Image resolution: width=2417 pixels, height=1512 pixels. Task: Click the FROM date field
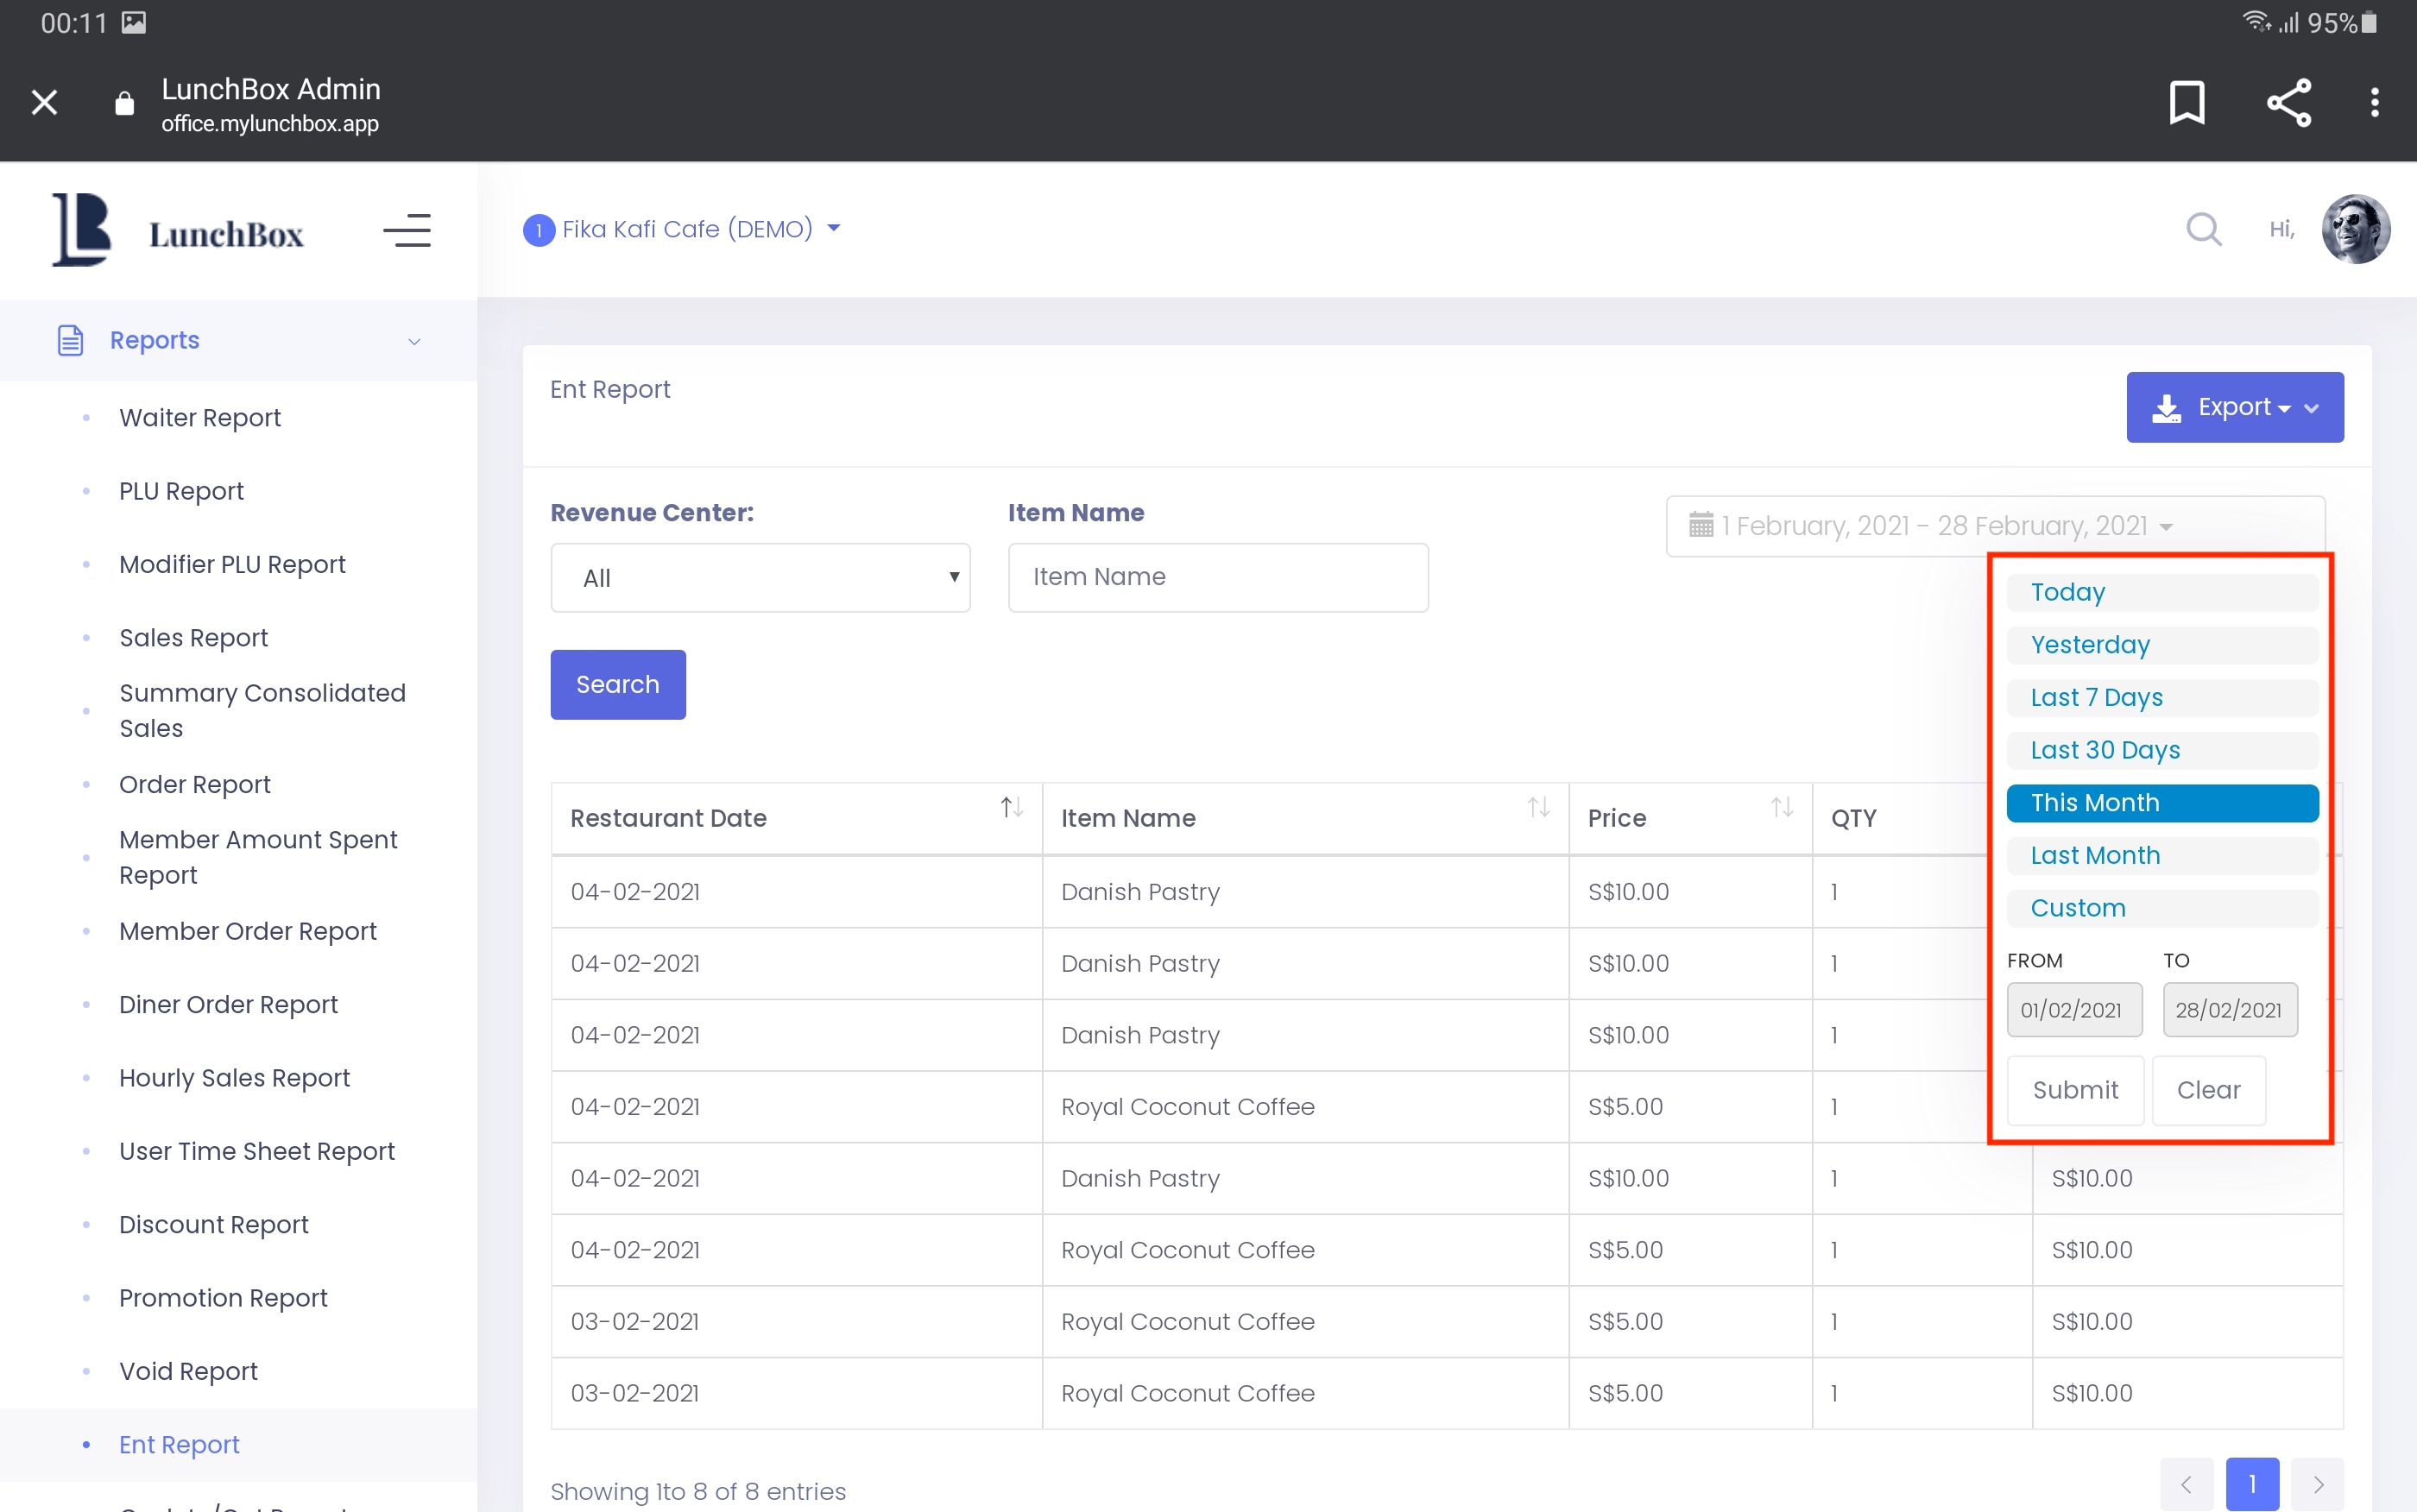[x=2073, y=1010]
